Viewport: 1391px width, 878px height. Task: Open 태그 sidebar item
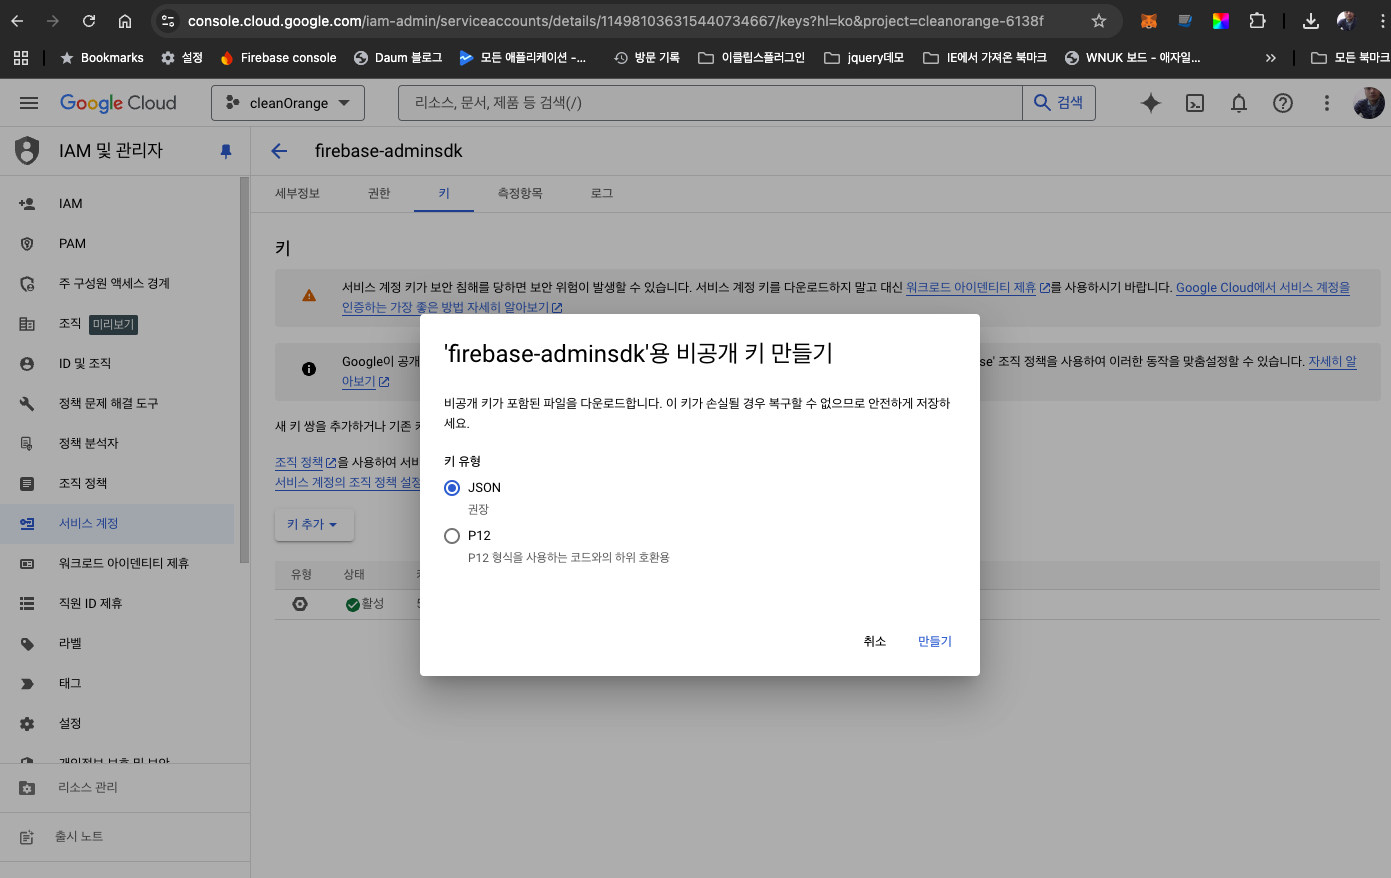(x=117, y=683)
